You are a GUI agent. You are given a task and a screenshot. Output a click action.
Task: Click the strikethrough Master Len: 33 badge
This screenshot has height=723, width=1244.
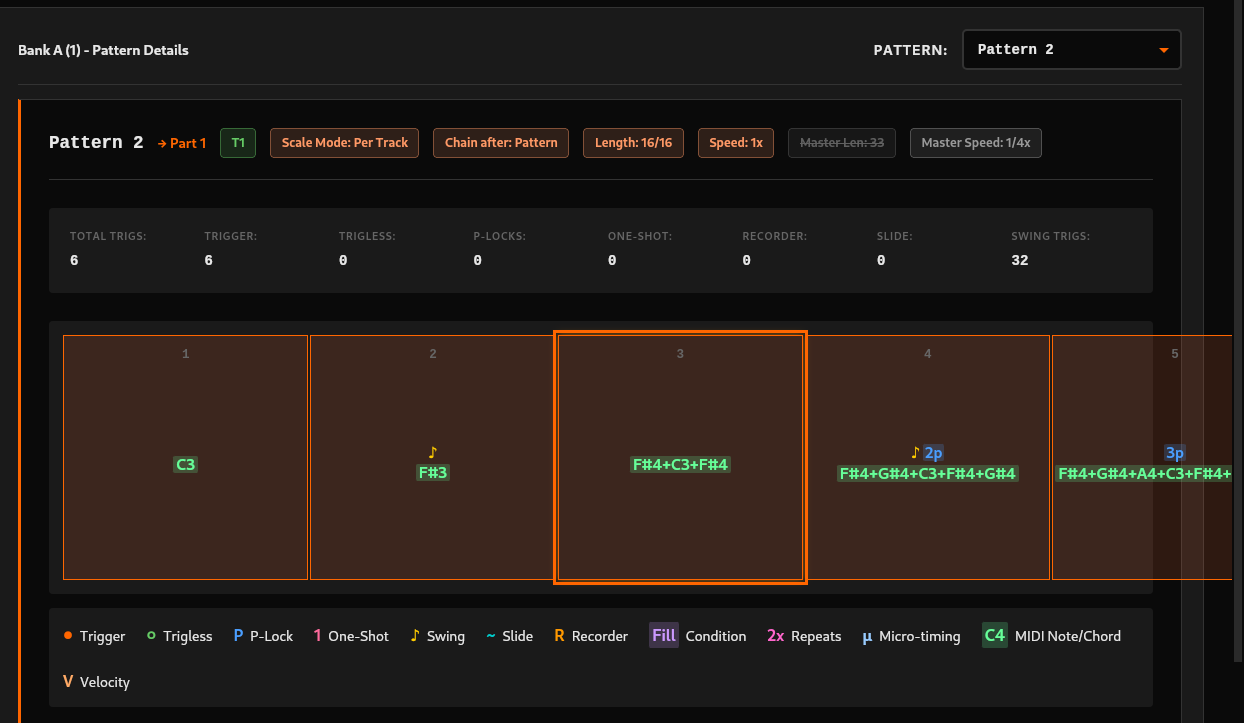tap(842, 143)
